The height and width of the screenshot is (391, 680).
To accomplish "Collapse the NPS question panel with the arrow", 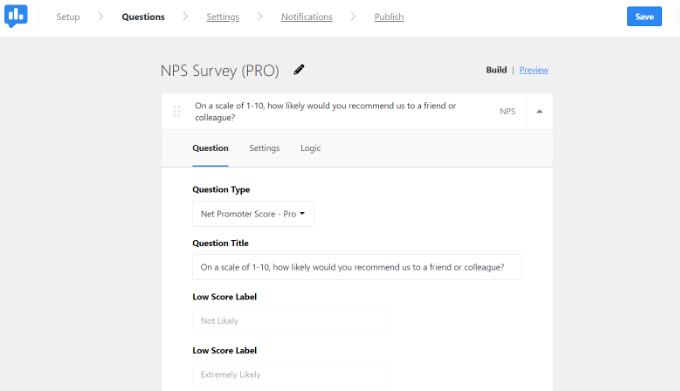I will pos(539,111).
